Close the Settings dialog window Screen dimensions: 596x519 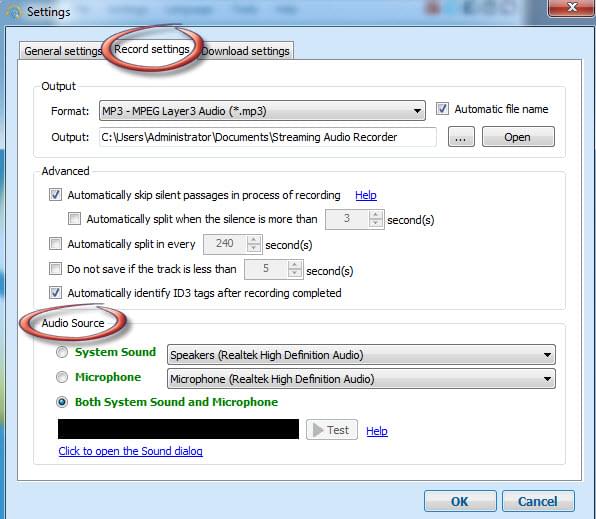tap(572, 7)
